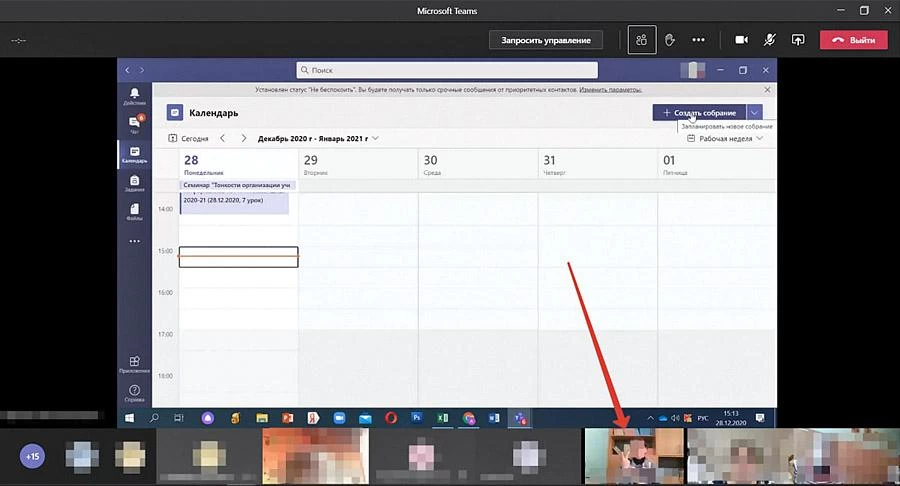Open the 15:13 clock in tray
Viewport: 900px width, 486px height.
731,418
